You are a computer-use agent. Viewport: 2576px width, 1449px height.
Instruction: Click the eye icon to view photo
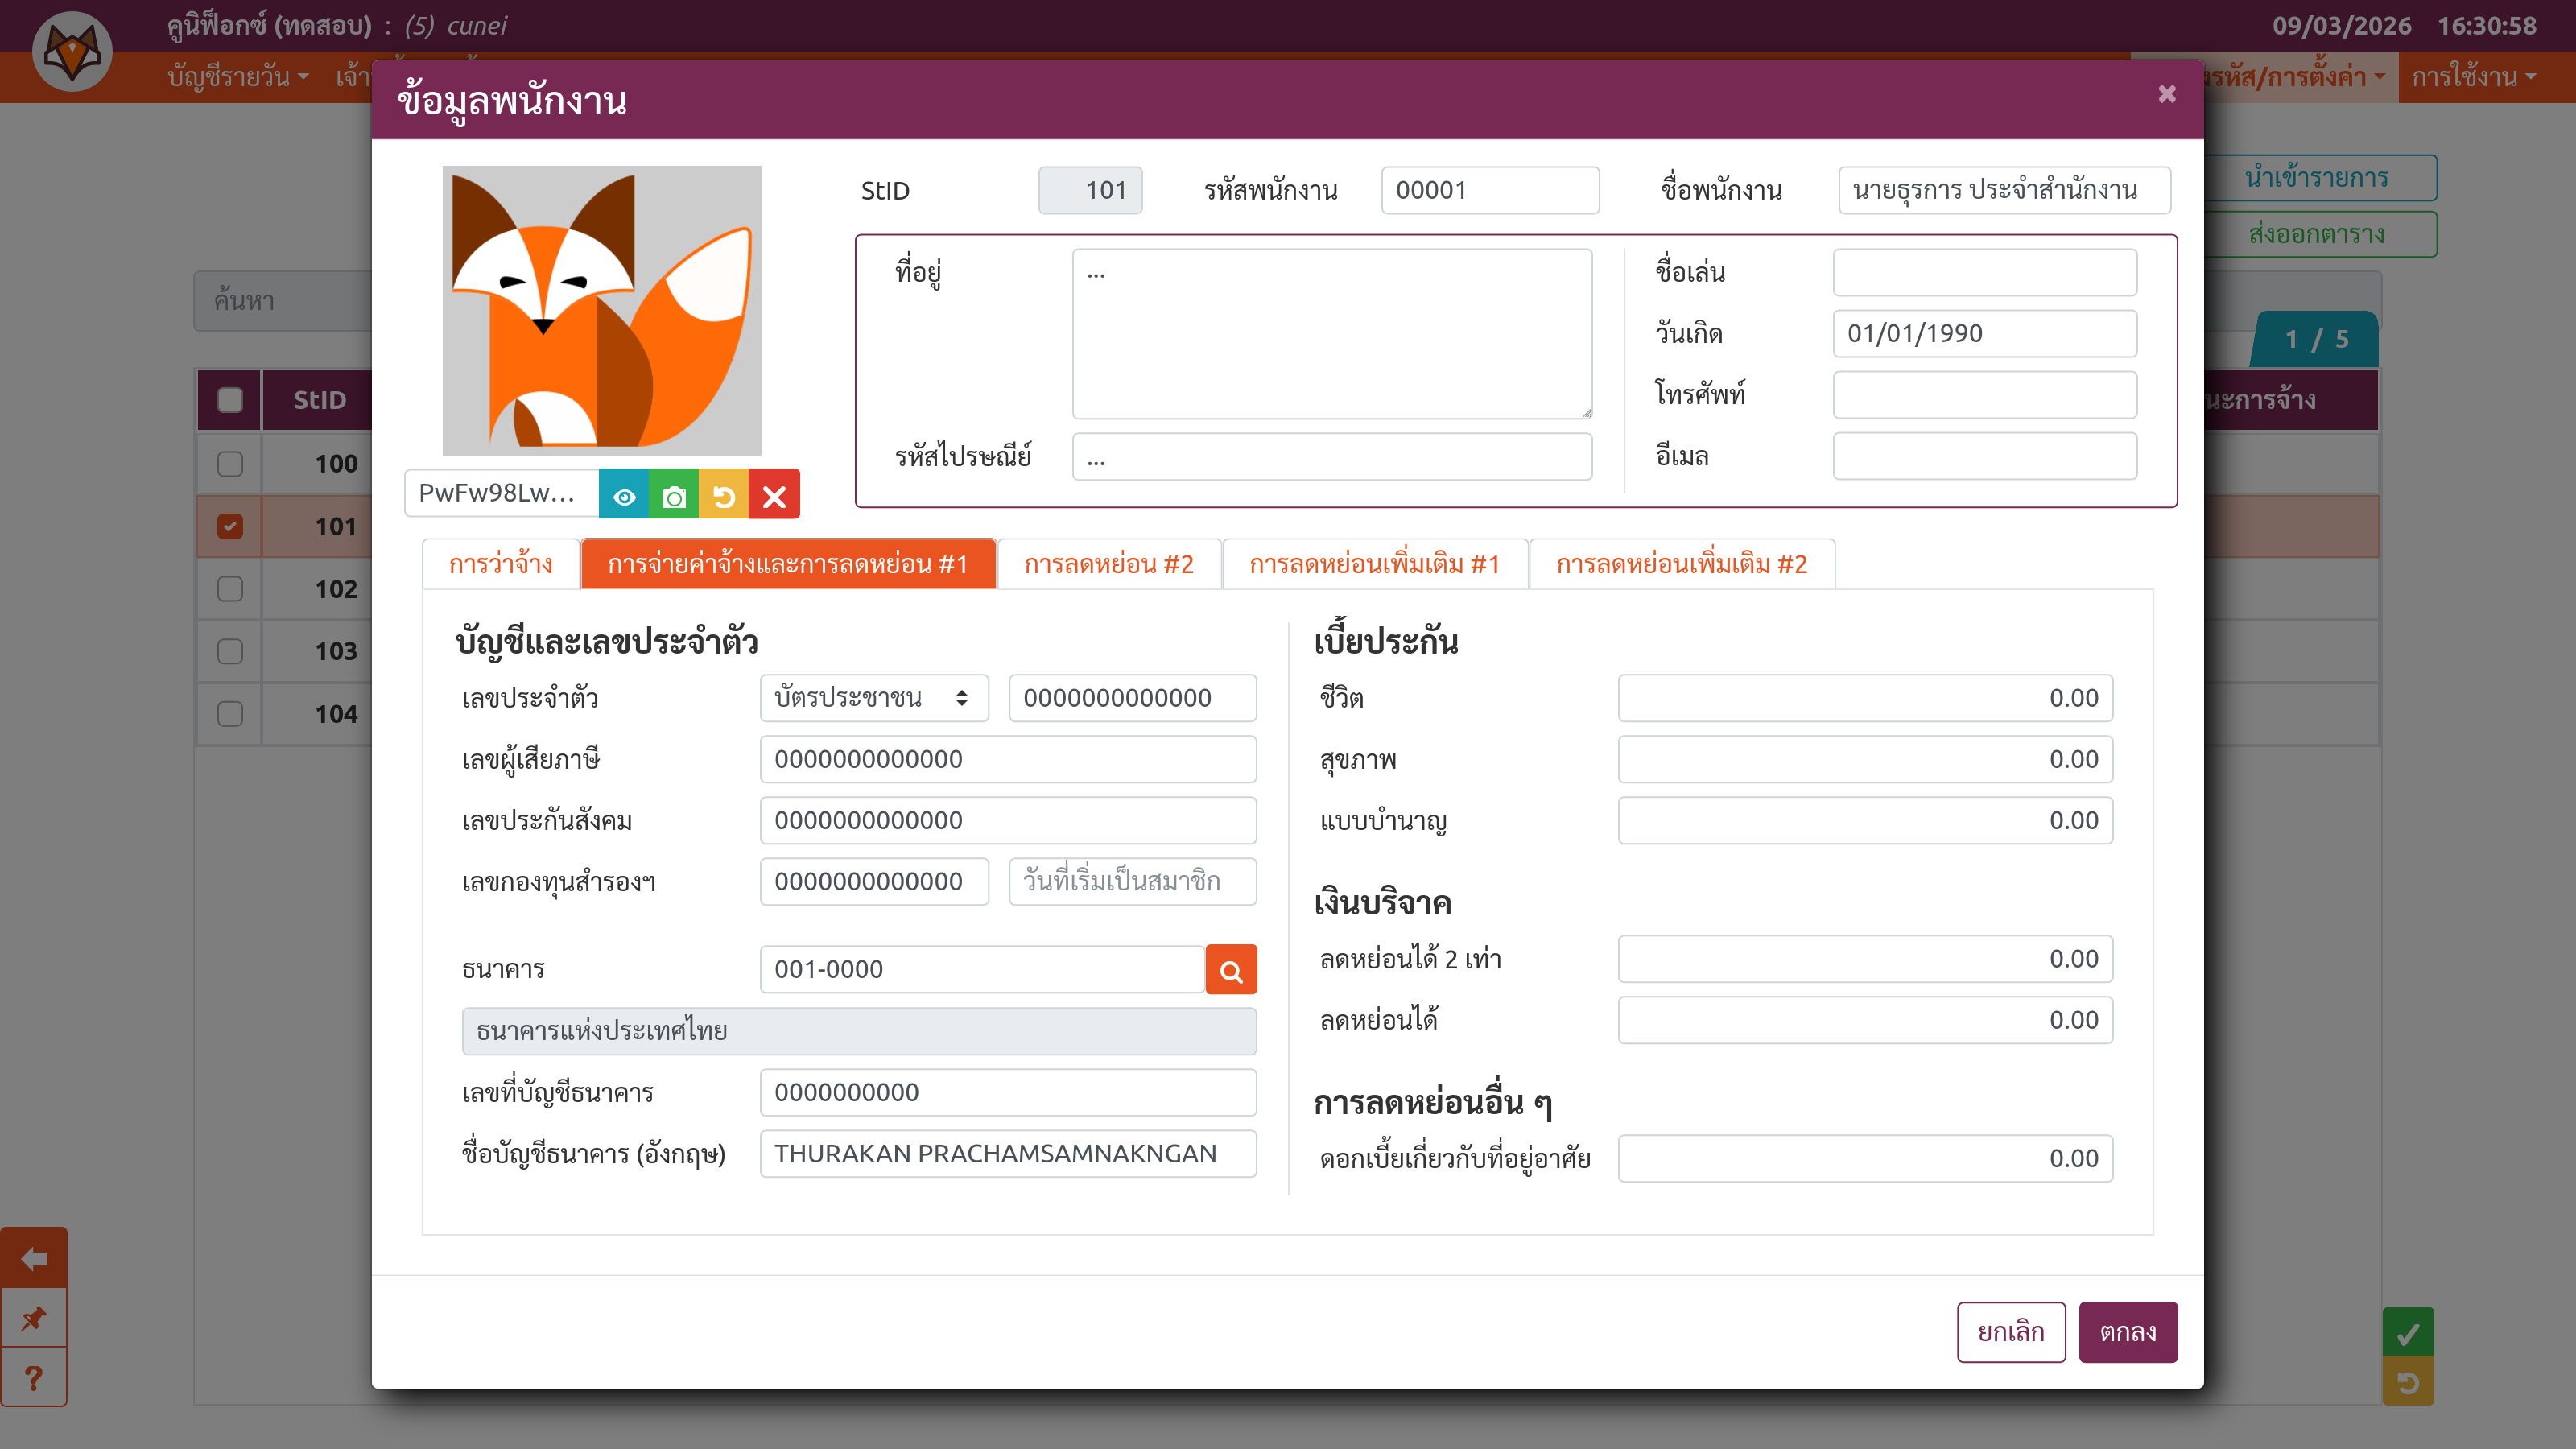pos(624,496)
